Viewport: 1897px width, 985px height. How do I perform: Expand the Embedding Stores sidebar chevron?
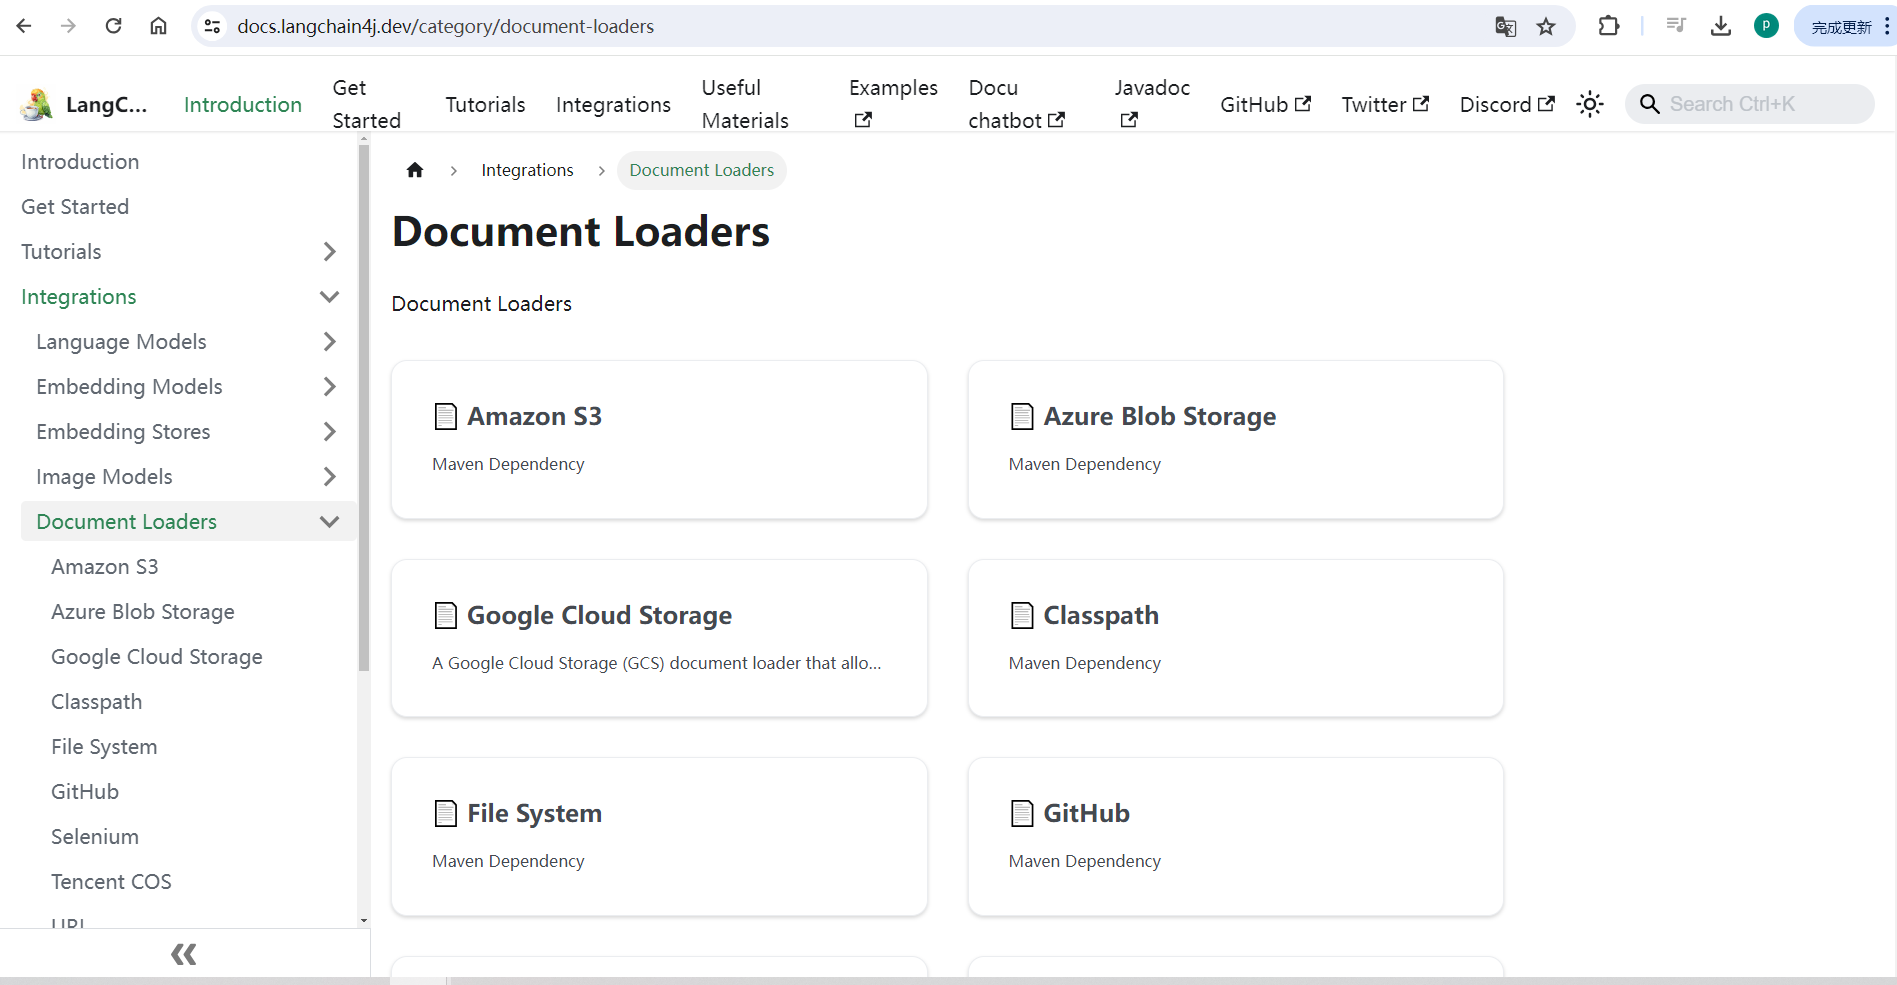click(329, 431)
